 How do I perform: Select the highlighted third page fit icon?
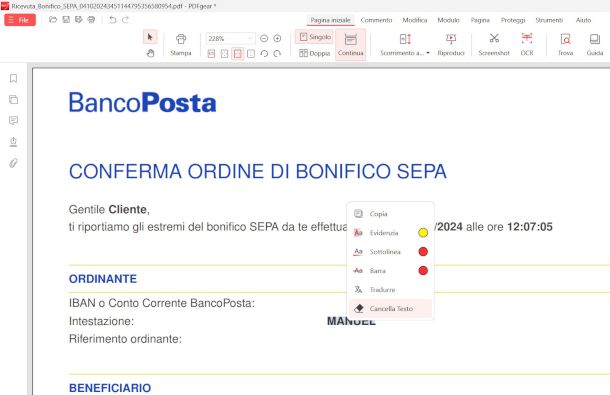tap(238, 53)
